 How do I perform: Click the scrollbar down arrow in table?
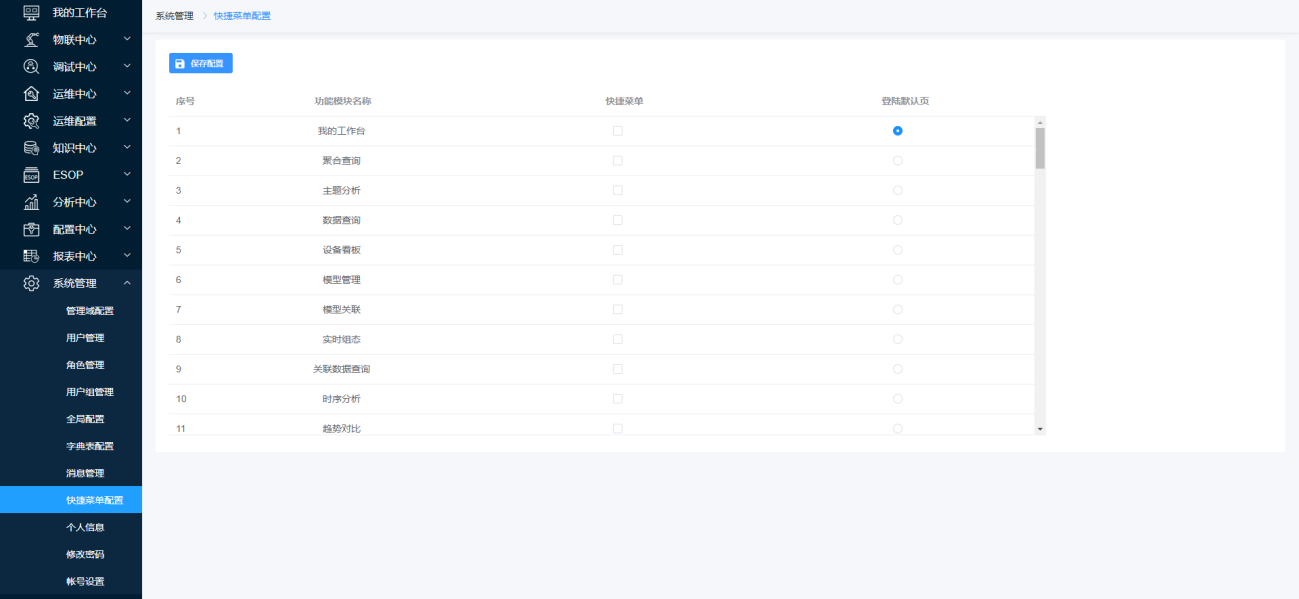1040,428
